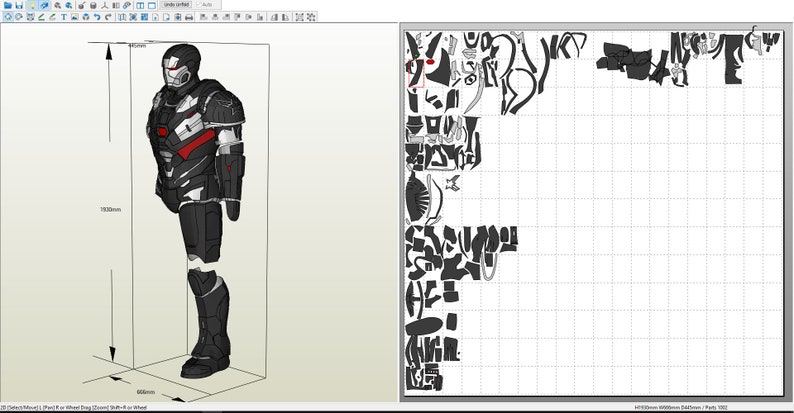Click the 1930mm height dimension label
Screen dimensions: 794x413
(110, 209)
